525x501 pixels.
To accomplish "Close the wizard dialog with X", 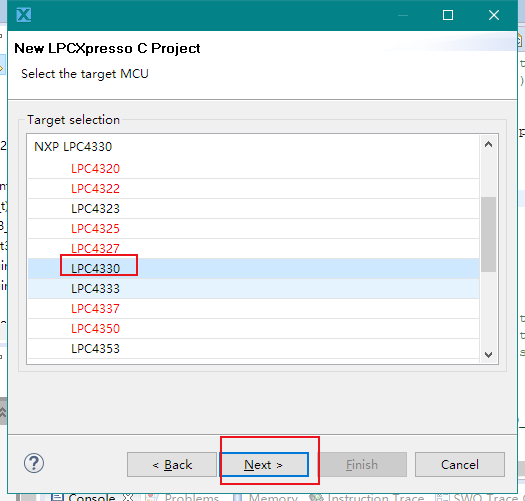I will click(494, 15).
